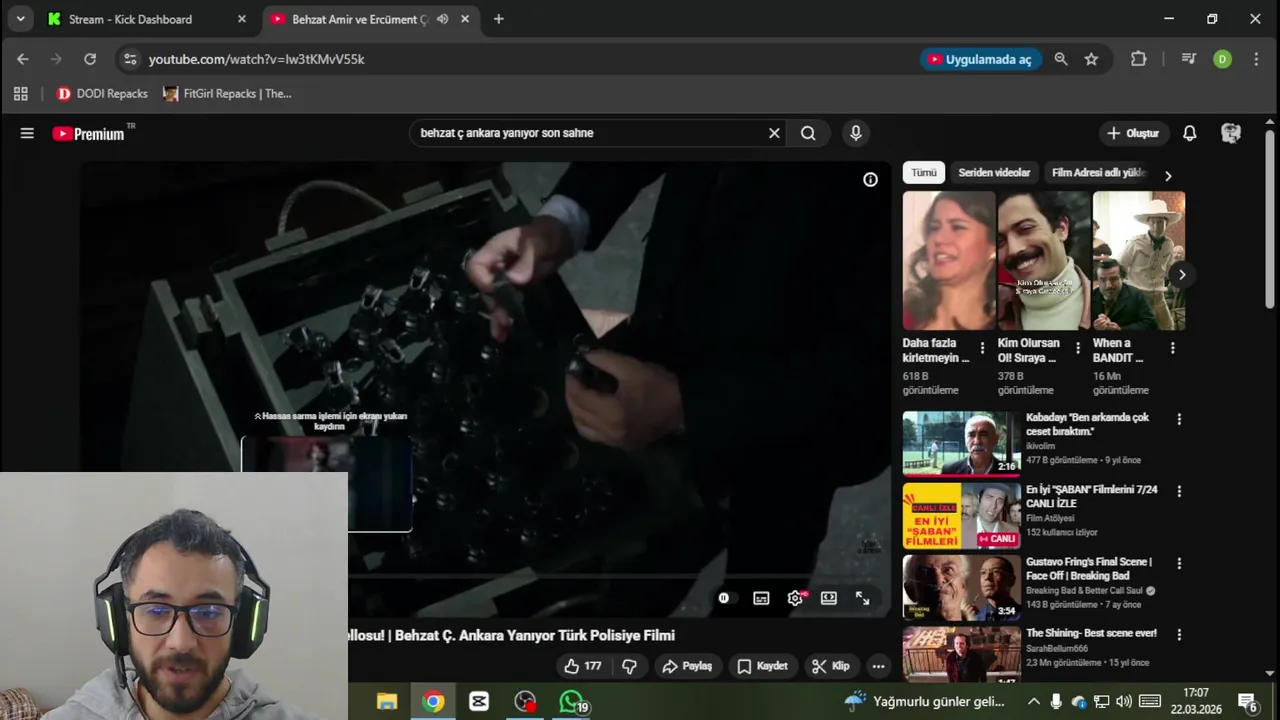Advance the shorts shelf with arrow

coord(1182,275)
